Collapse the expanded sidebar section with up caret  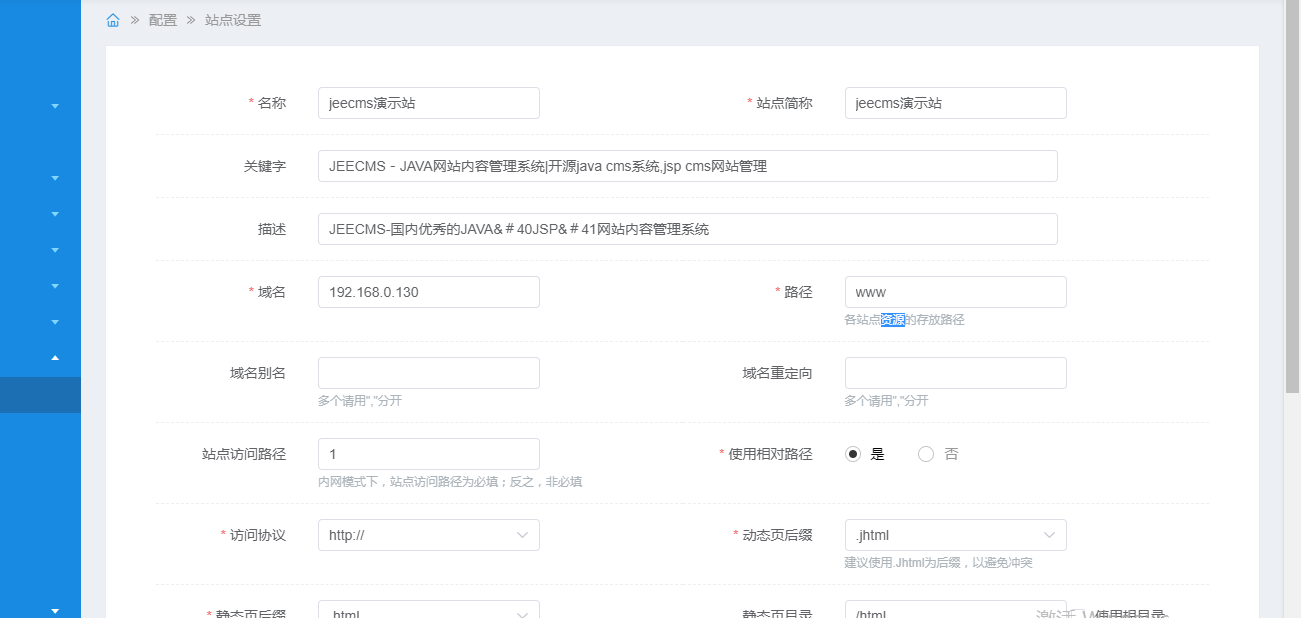pyautogui.click(x=55, y=357)
